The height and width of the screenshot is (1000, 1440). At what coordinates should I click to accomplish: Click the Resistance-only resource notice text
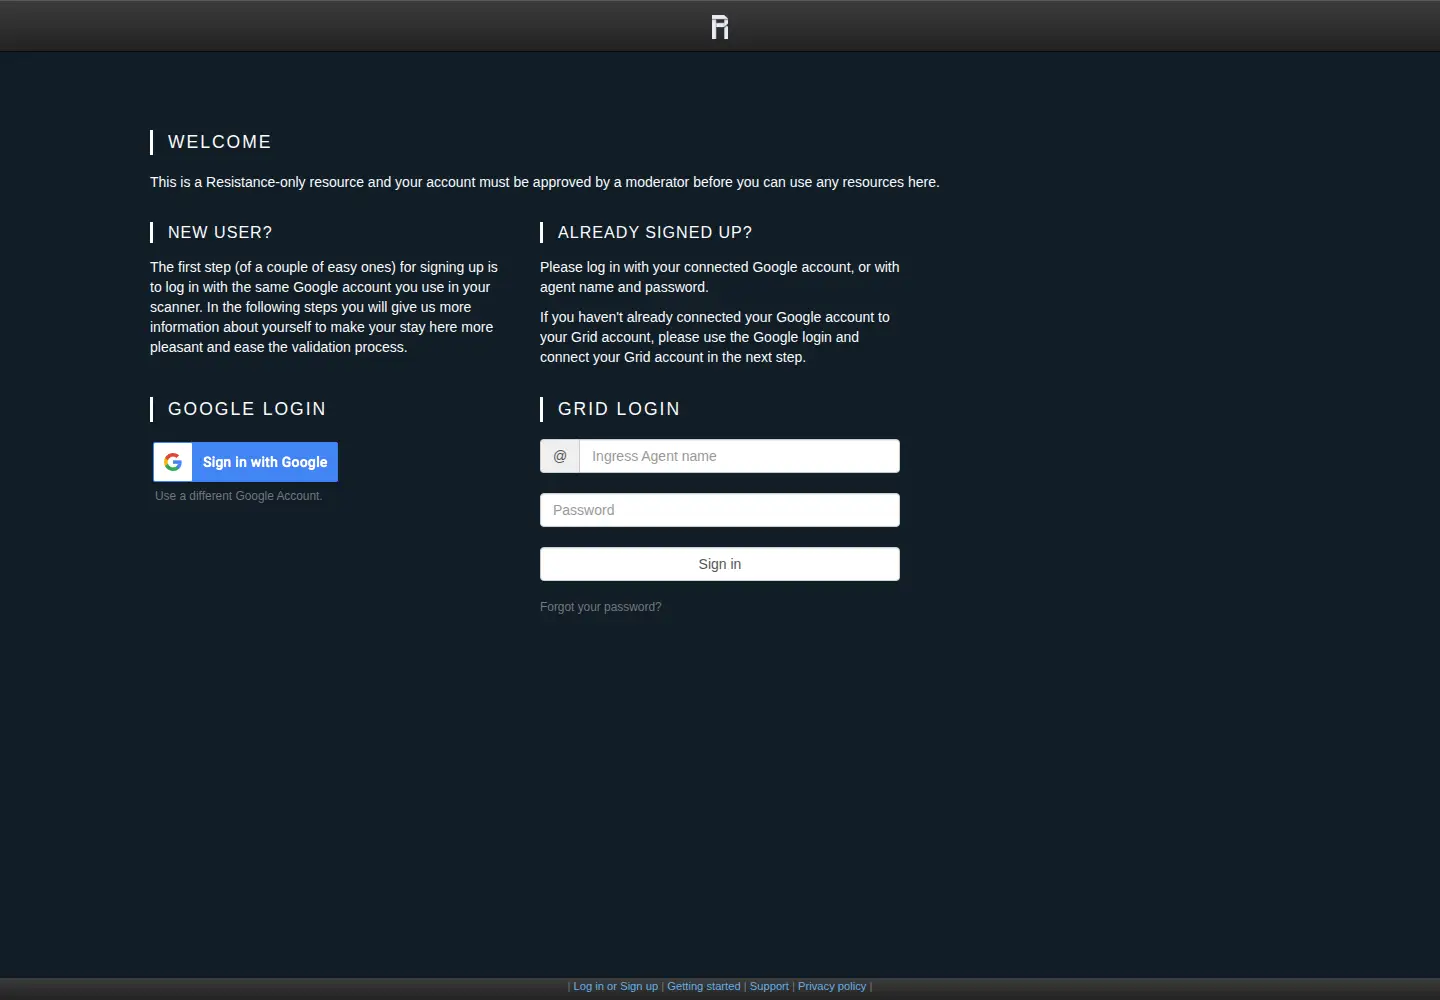coord(545,182)
